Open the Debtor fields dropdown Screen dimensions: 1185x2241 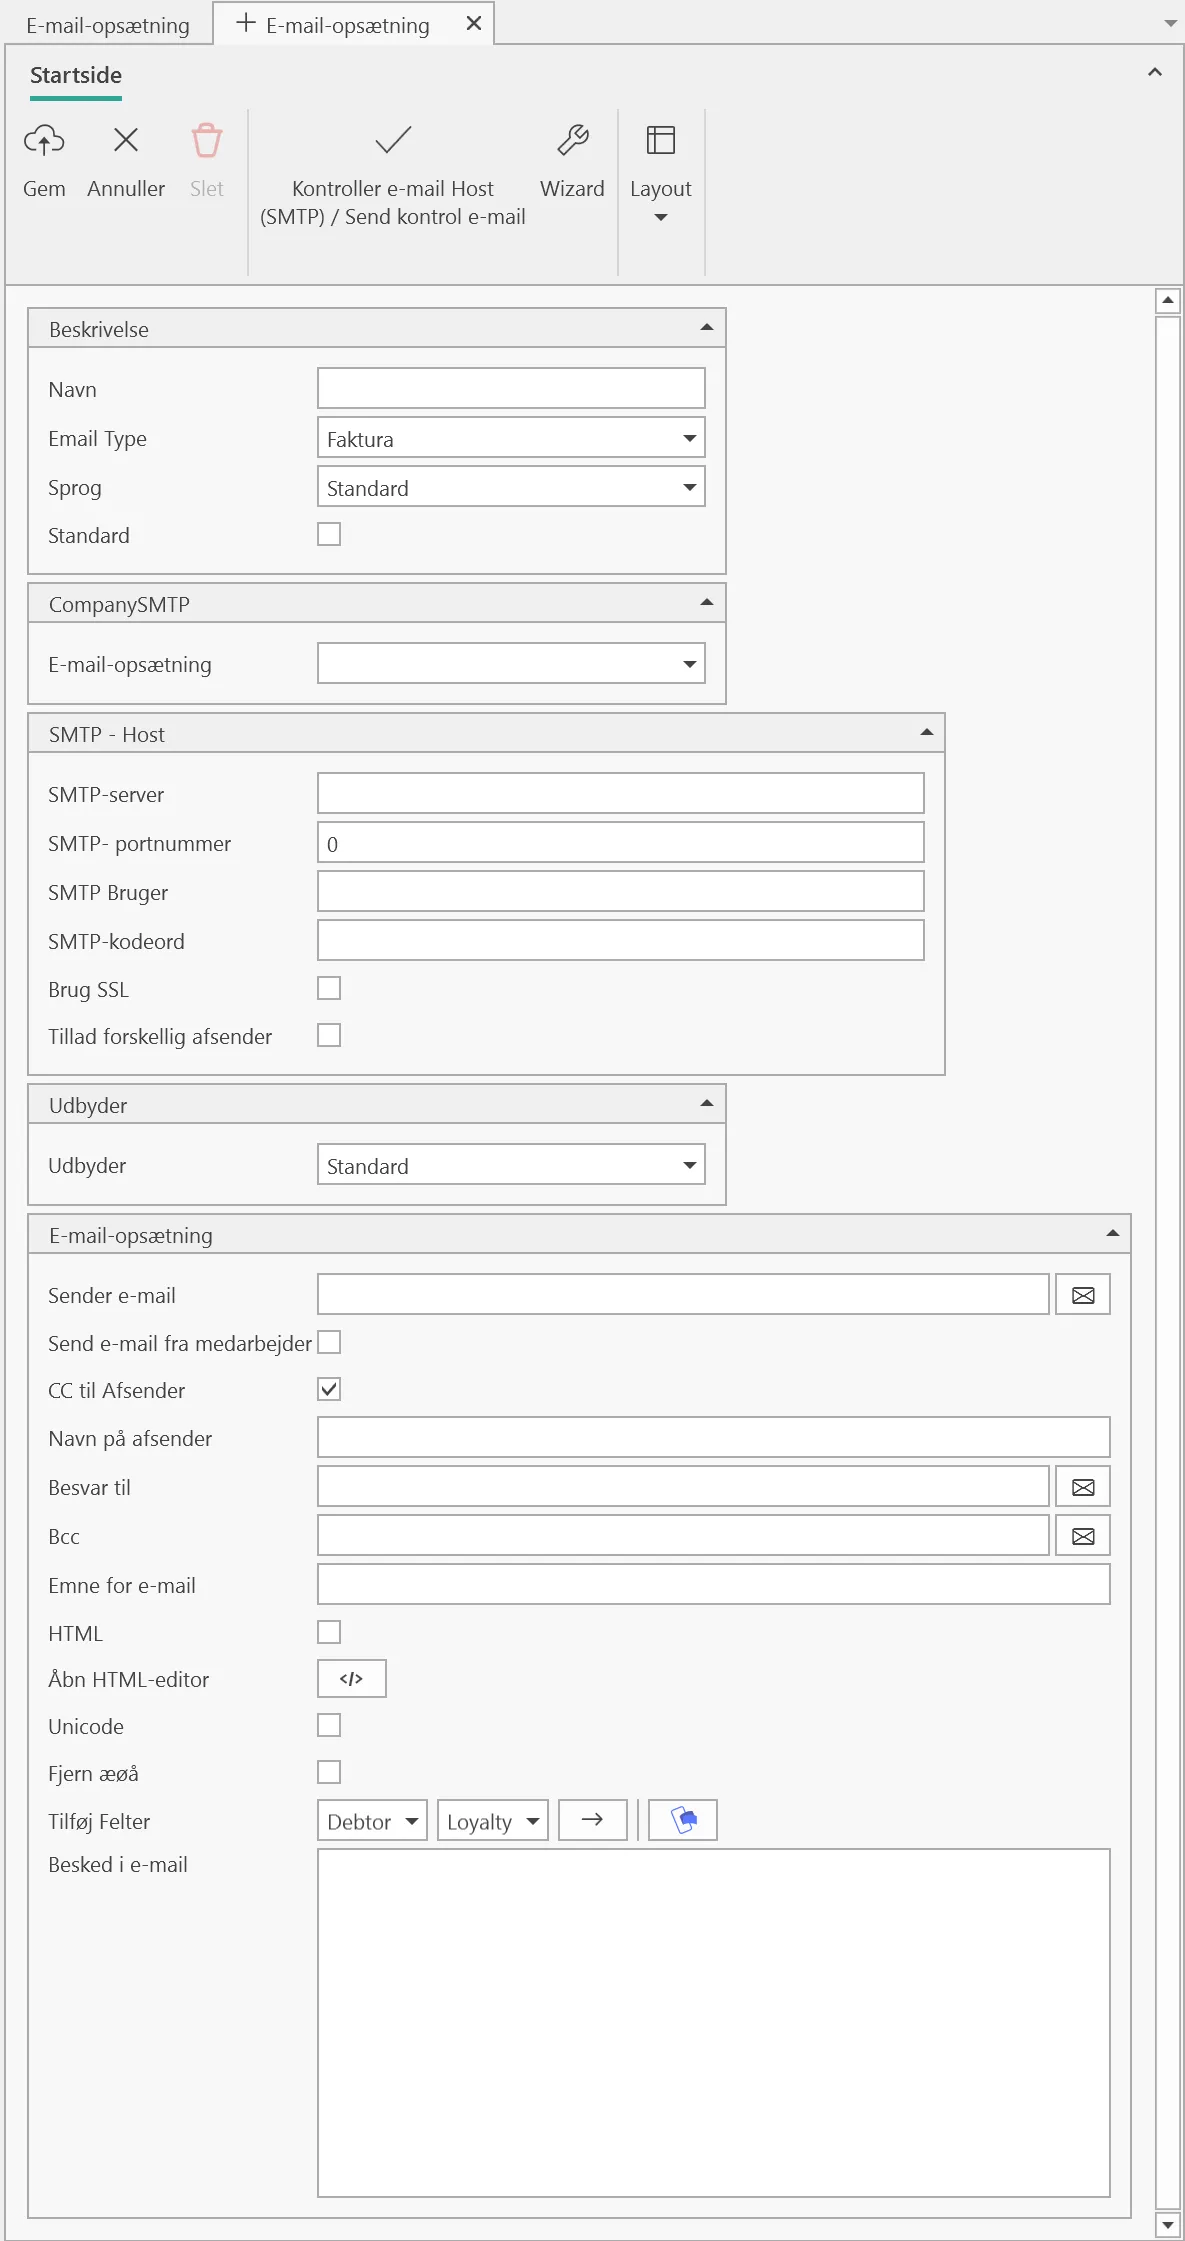click(x=373, y=1820)
